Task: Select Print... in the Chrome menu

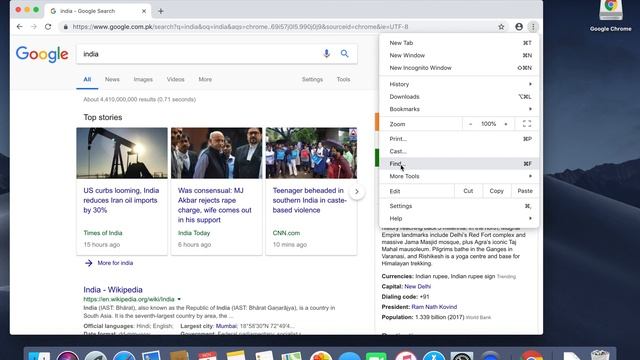Action: point(459,139)
